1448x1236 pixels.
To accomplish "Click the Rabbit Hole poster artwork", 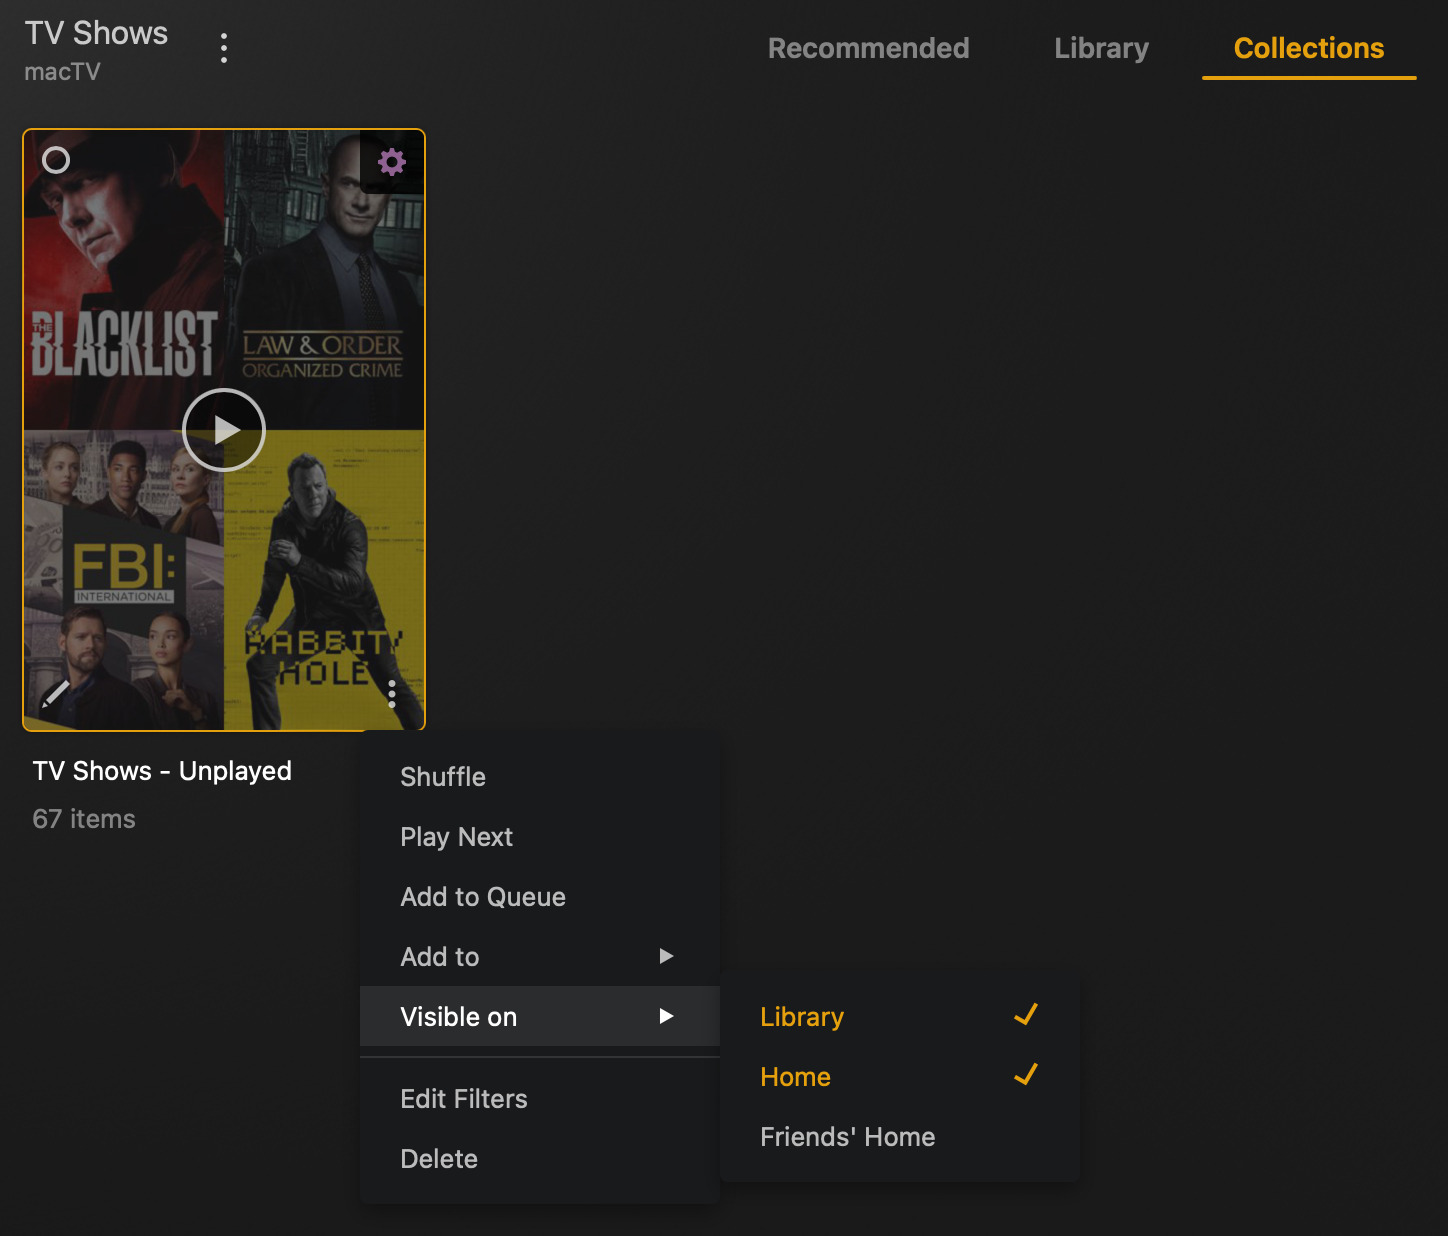I will (x=324, y=580).
